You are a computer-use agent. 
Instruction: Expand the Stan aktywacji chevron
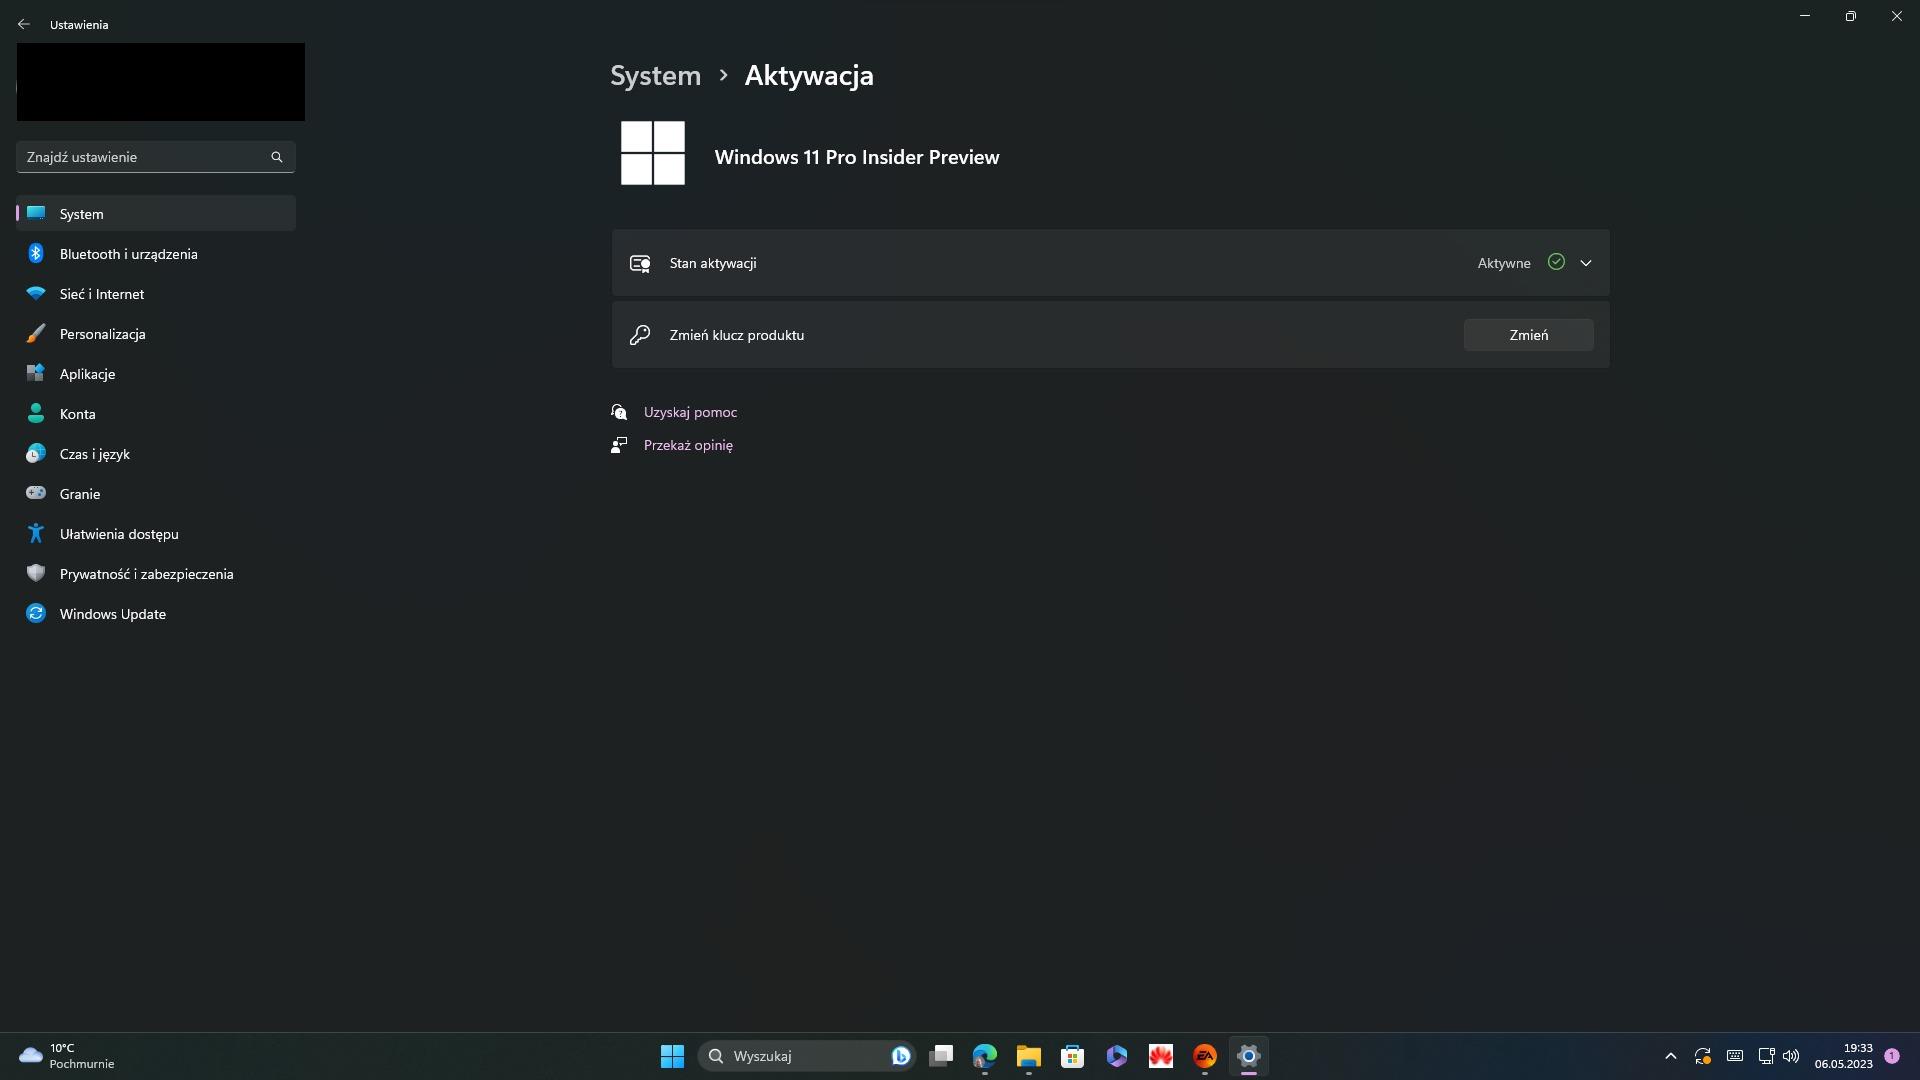point(1586,263)
